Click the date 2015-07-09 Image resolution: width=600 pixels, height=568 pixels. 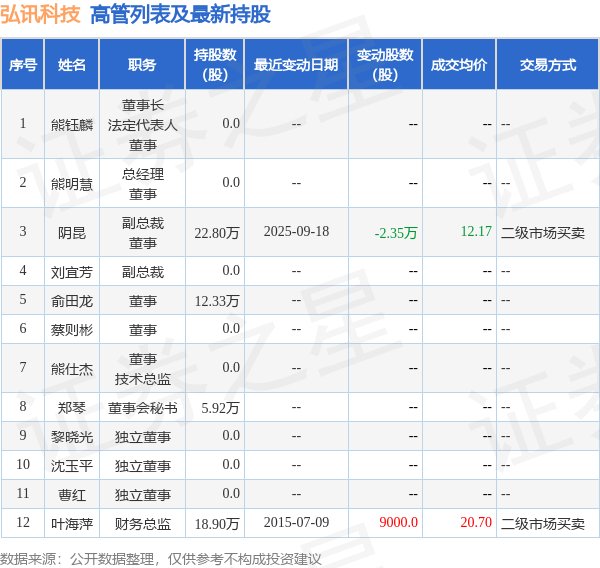(x=296, y=522)
